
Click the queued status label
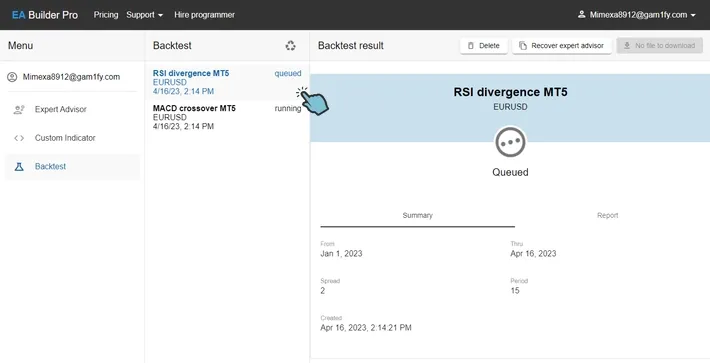pos(288,73)
